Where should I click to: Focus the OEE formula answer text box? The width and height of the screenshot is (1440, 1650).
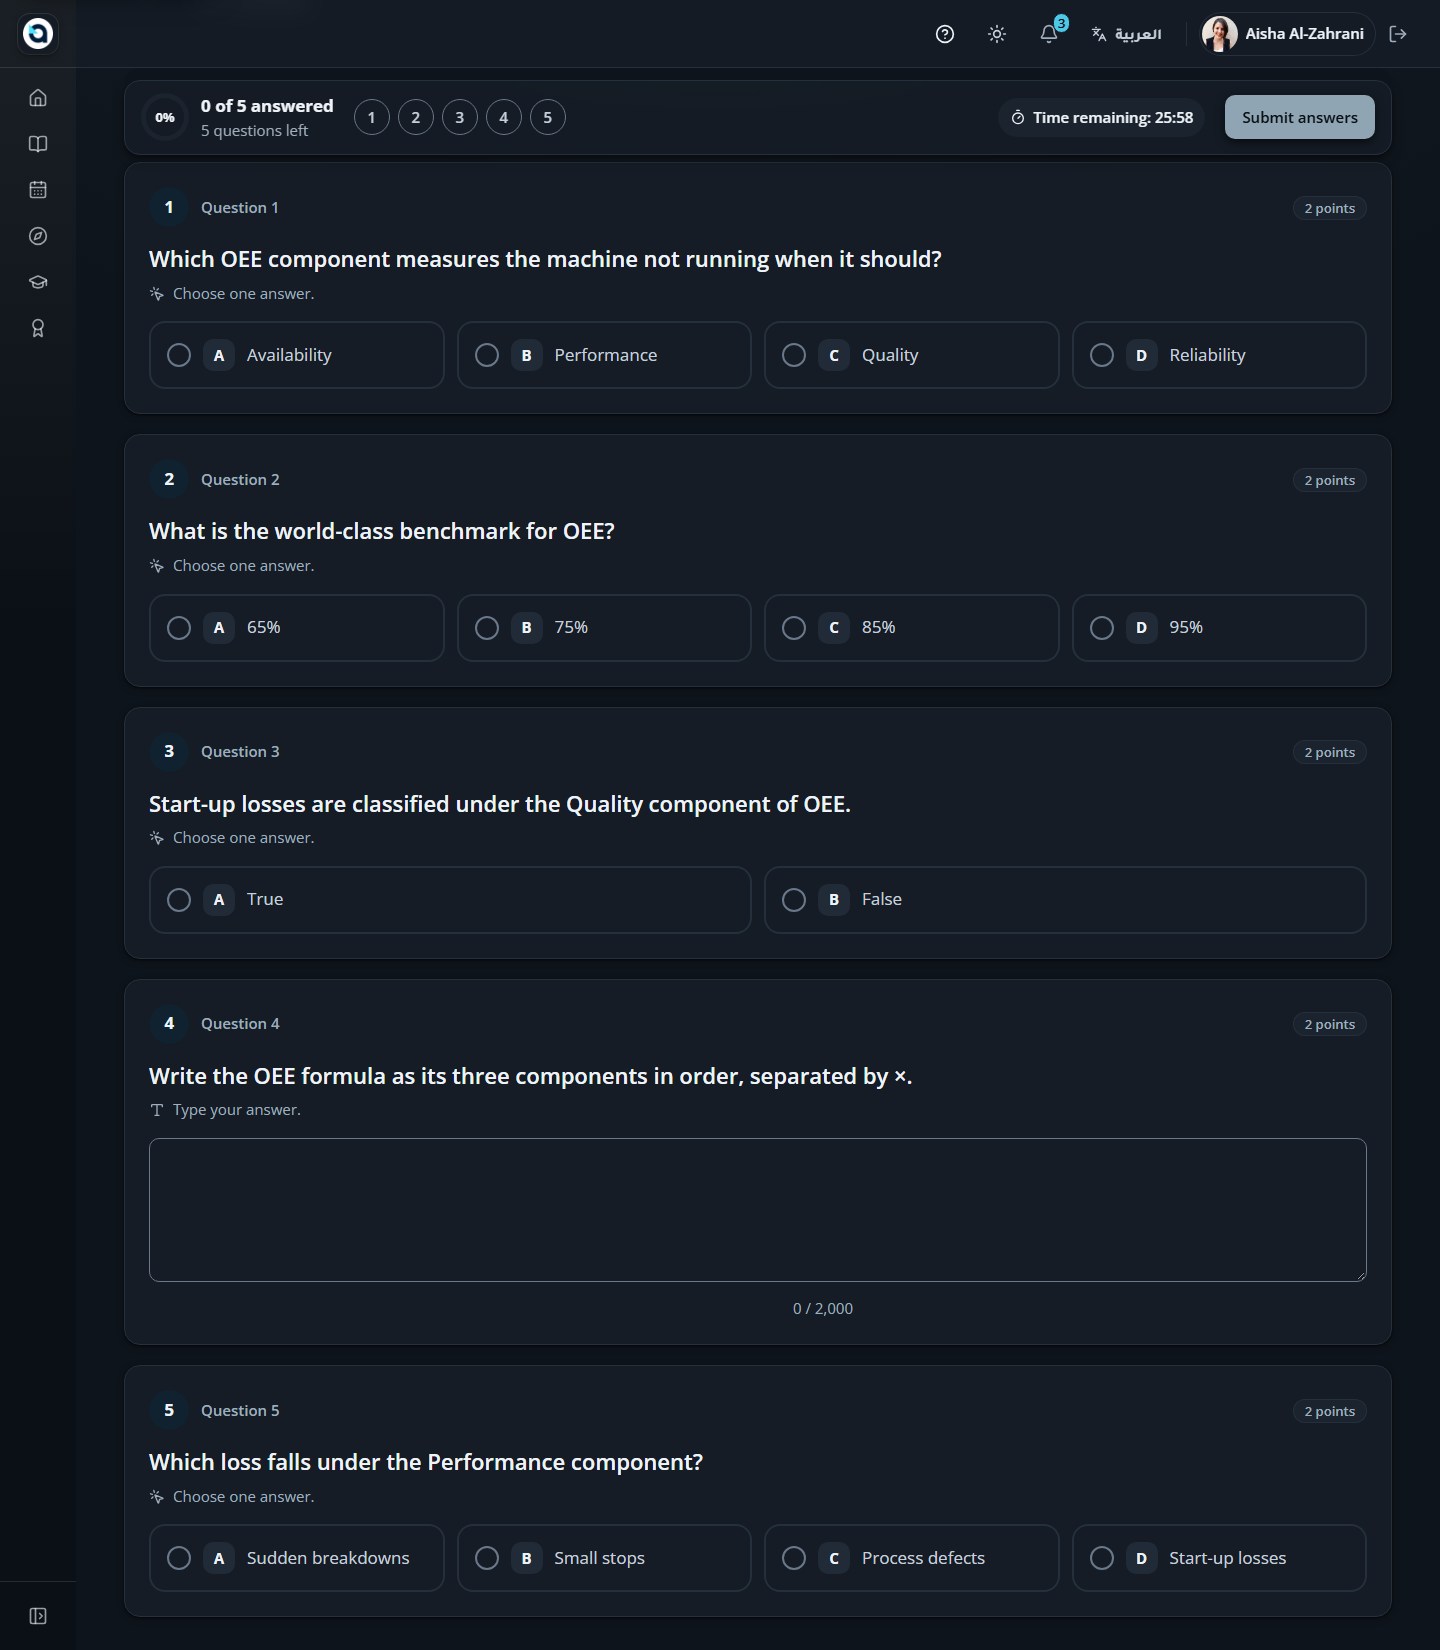(x=758, y=1210)
